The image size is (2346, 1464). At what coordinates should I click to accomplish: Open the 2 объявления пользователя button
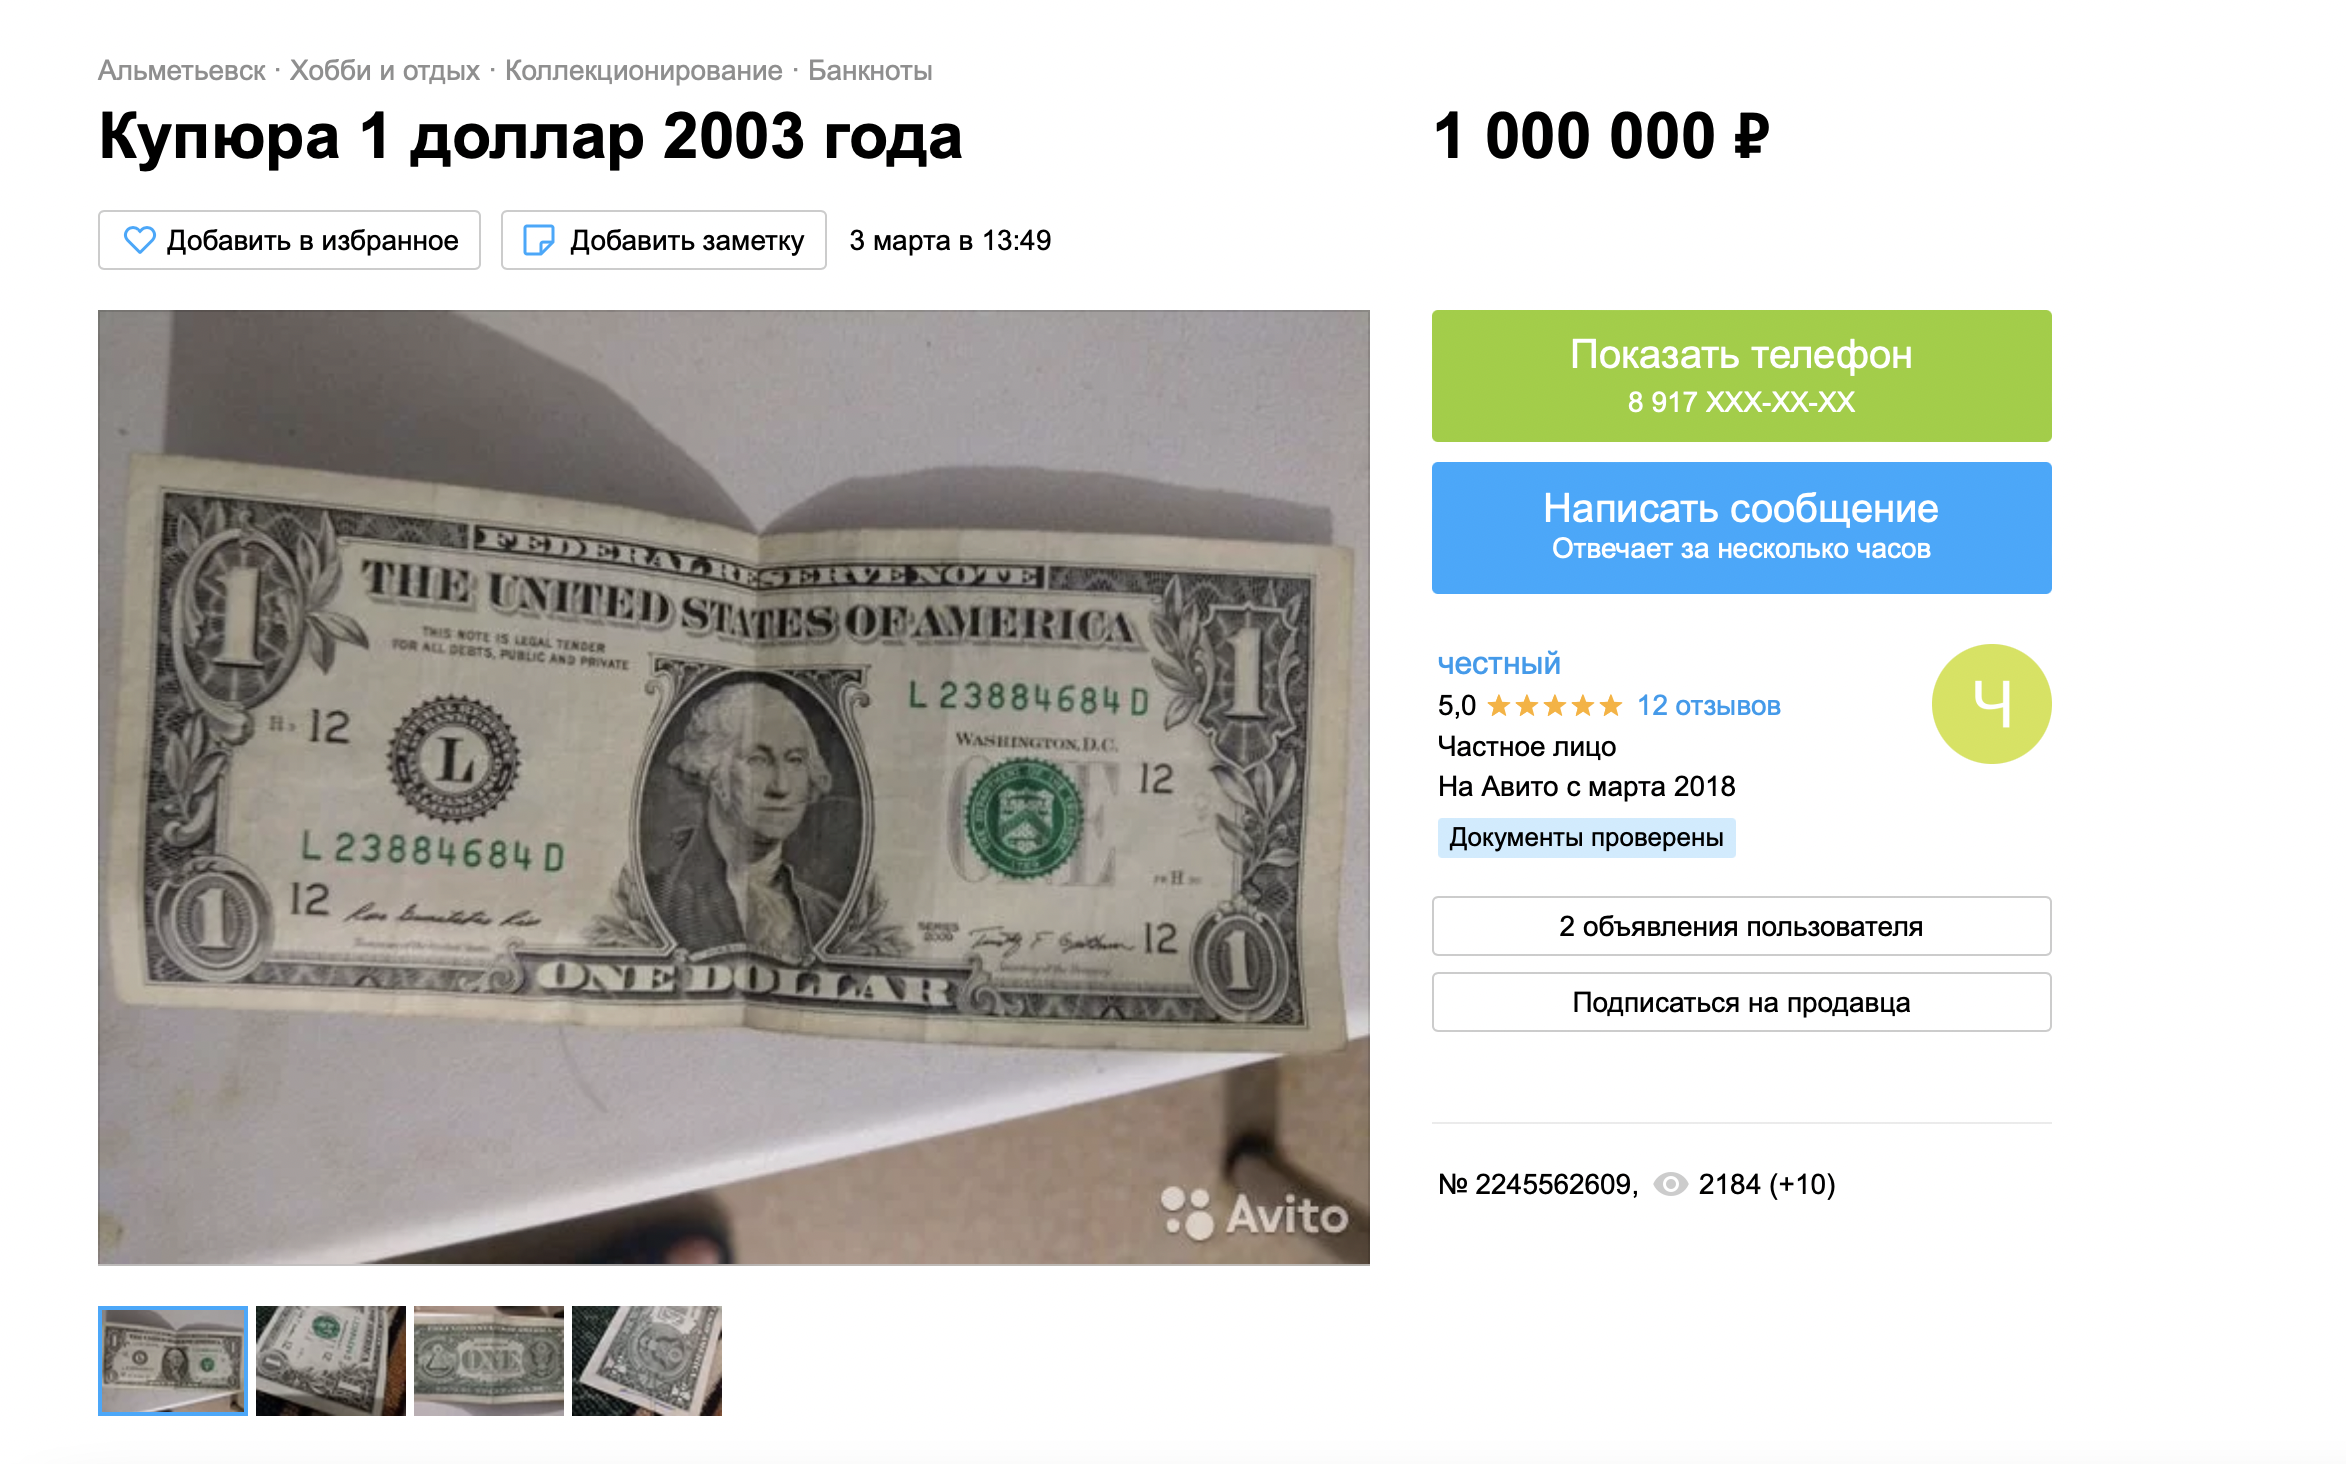tap(1741, 926)
